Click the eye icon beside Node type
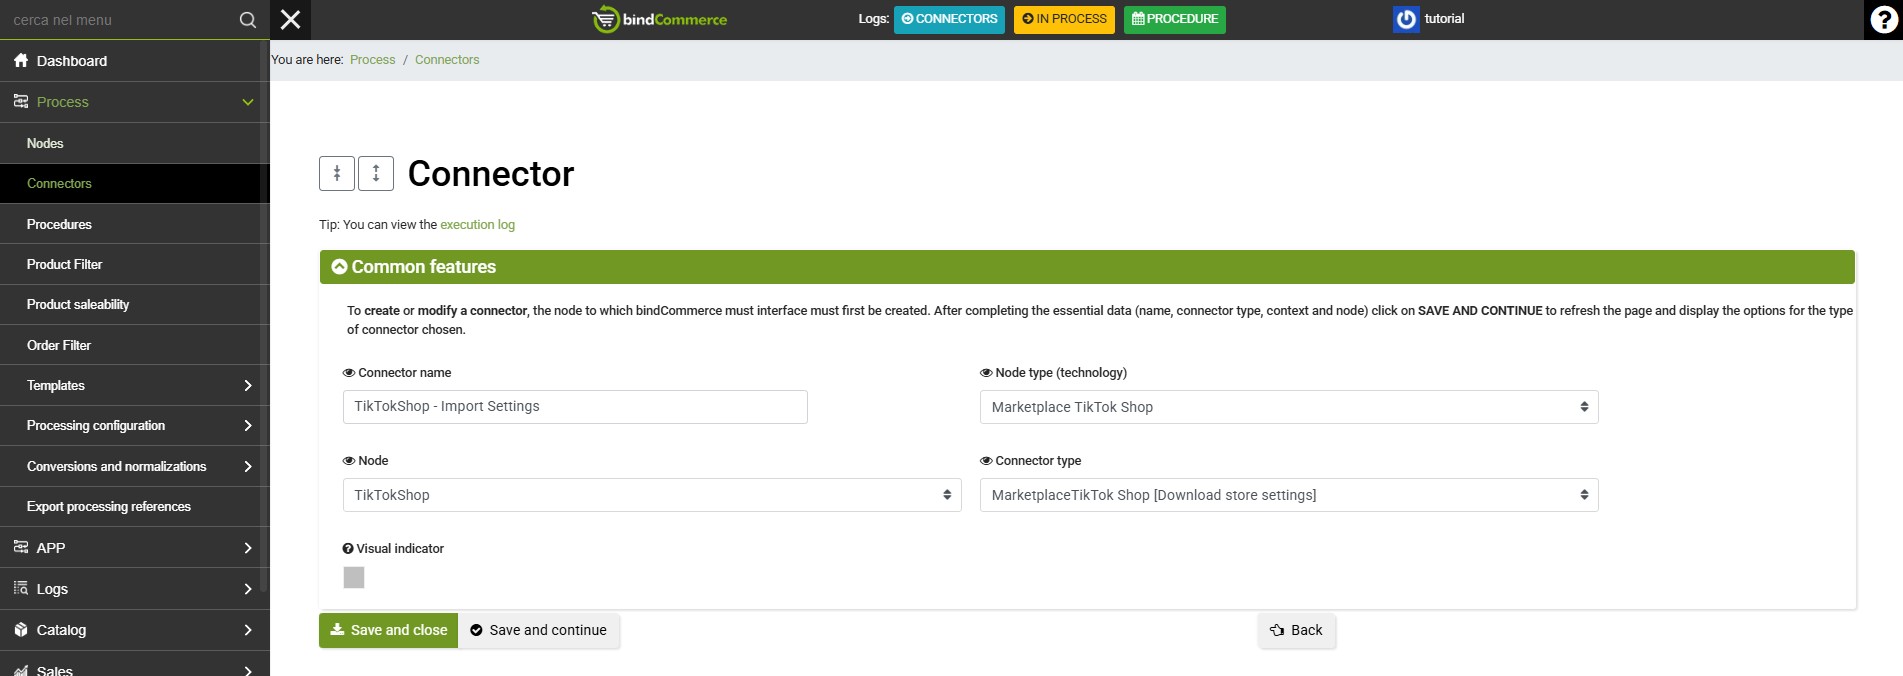Viewport: 1903px width, 676px height. pos(986,373)
